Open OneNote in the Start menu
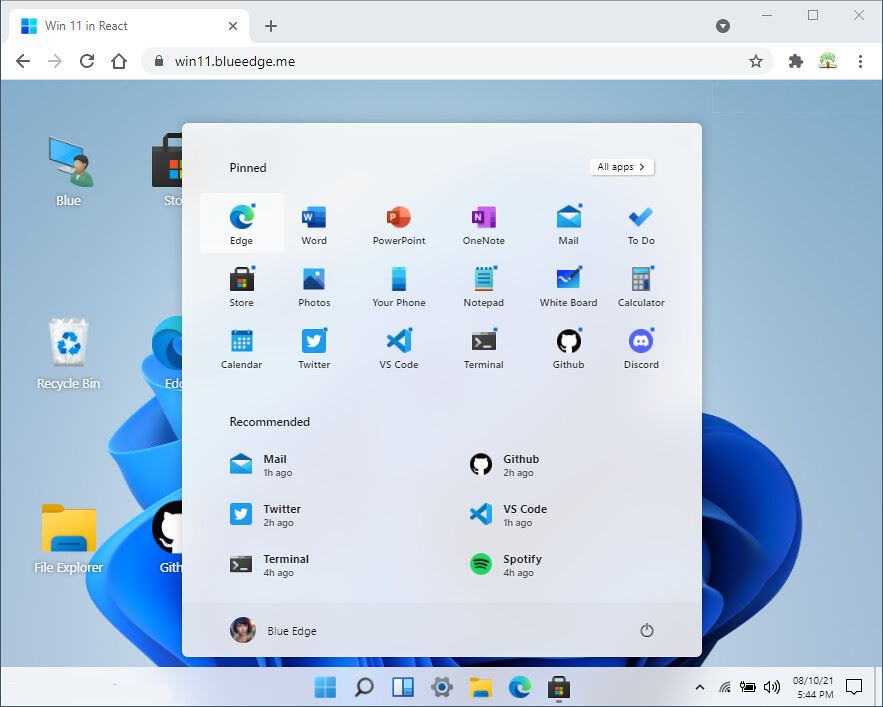This screenshot has height=707, width=883. coord(484,223)
